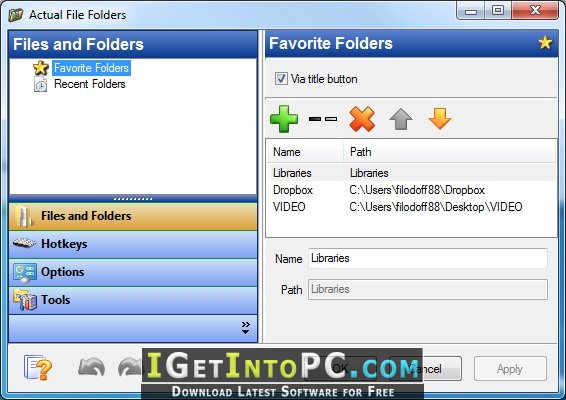Delete item with the orange X icon
The image size is (566, 400).
362,119
